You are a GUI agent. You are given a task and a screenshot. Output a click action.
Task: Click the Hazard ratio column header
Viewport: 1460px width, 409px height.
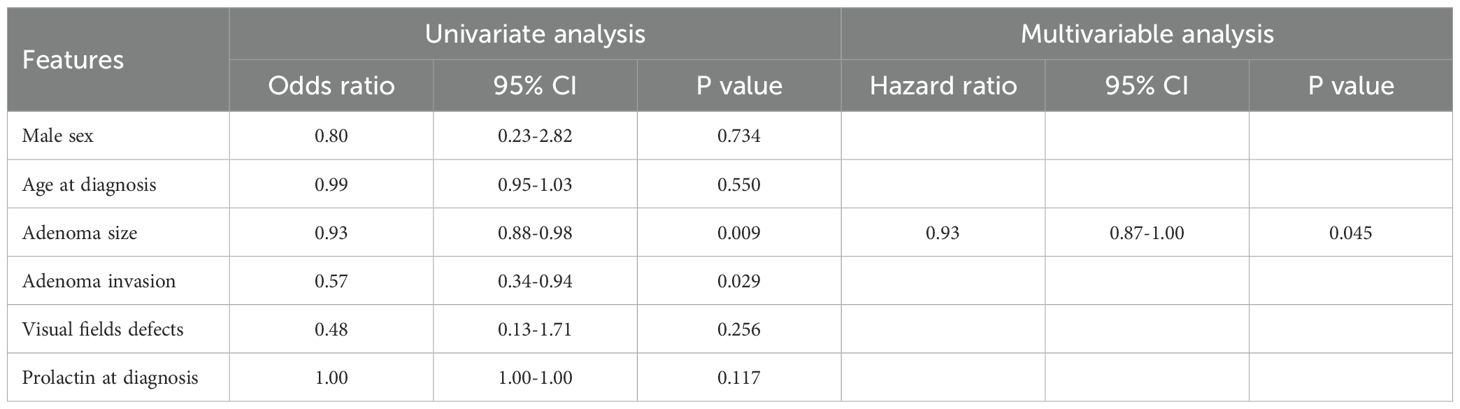point(942,86)
